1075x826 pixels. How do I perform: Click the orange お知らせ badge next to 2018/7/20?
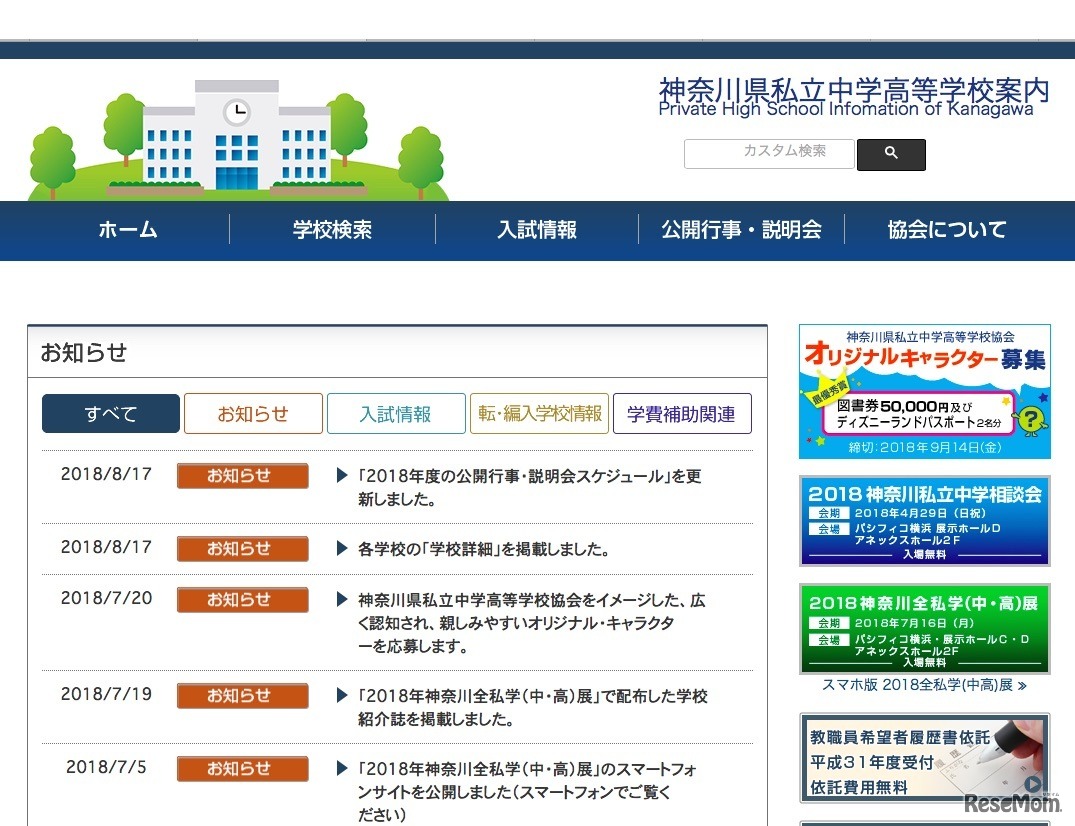(242, 600)
